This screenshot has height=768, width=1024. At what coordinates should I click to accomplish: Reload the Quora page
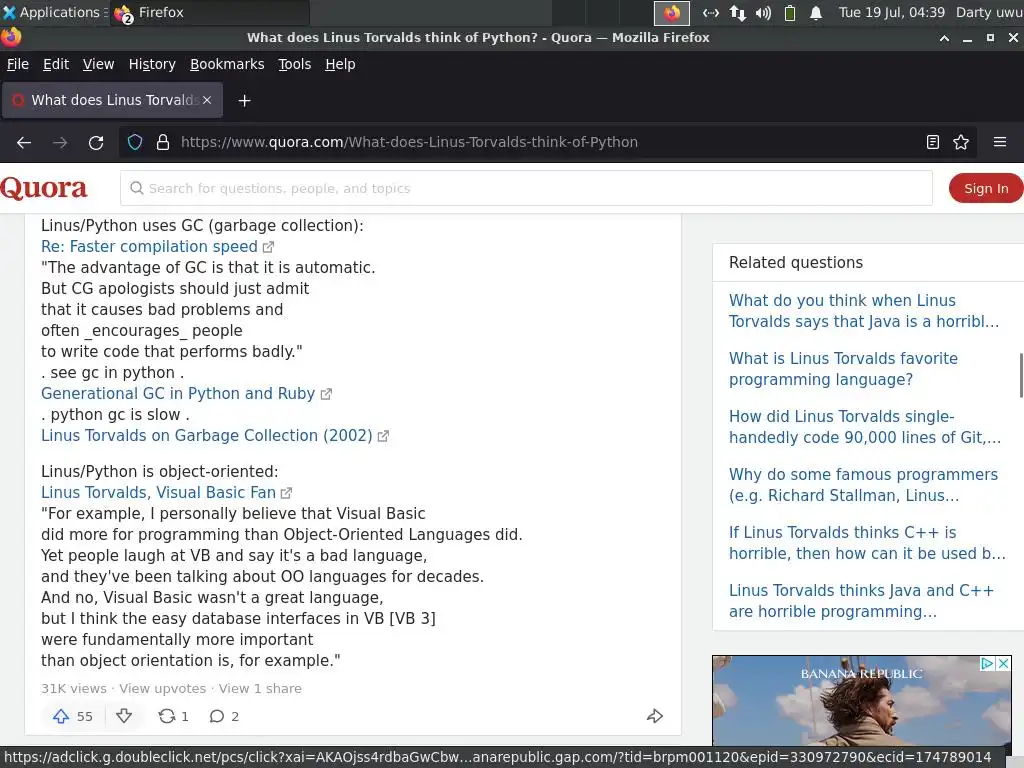(x=96, y=142)
